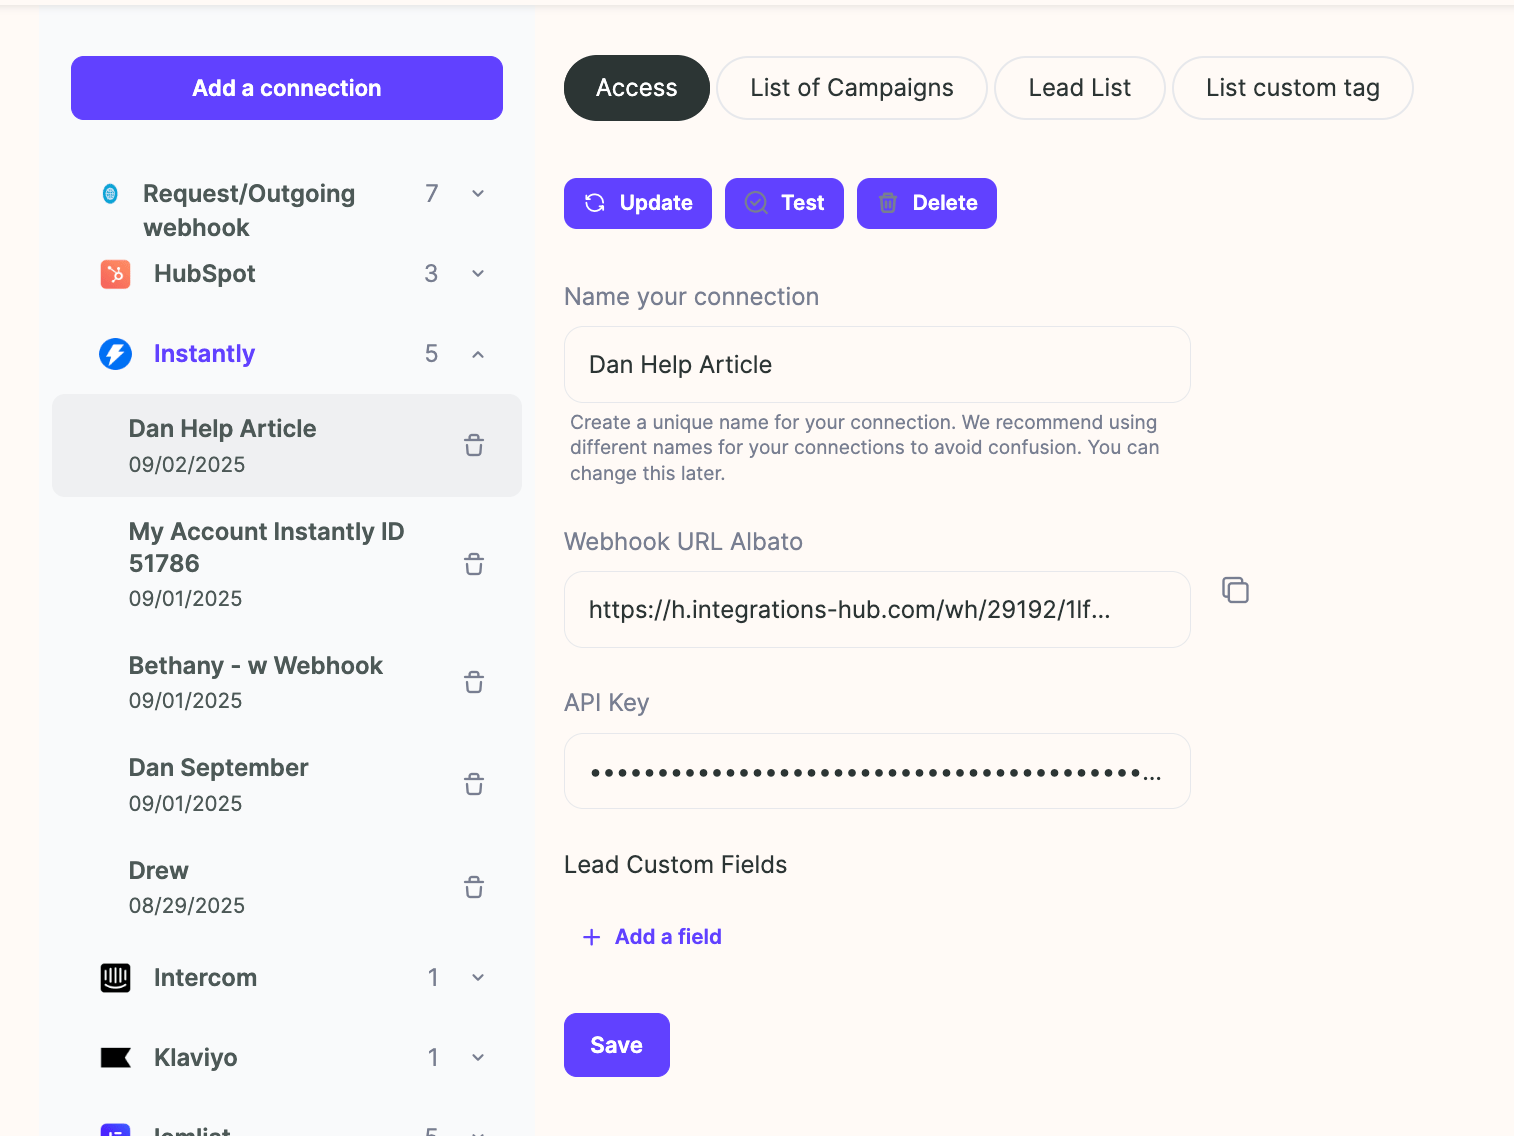The image size is (1514, 1136).
Task: Expand the HubSpot connections chevron
Action: click(x=478, y=274)
